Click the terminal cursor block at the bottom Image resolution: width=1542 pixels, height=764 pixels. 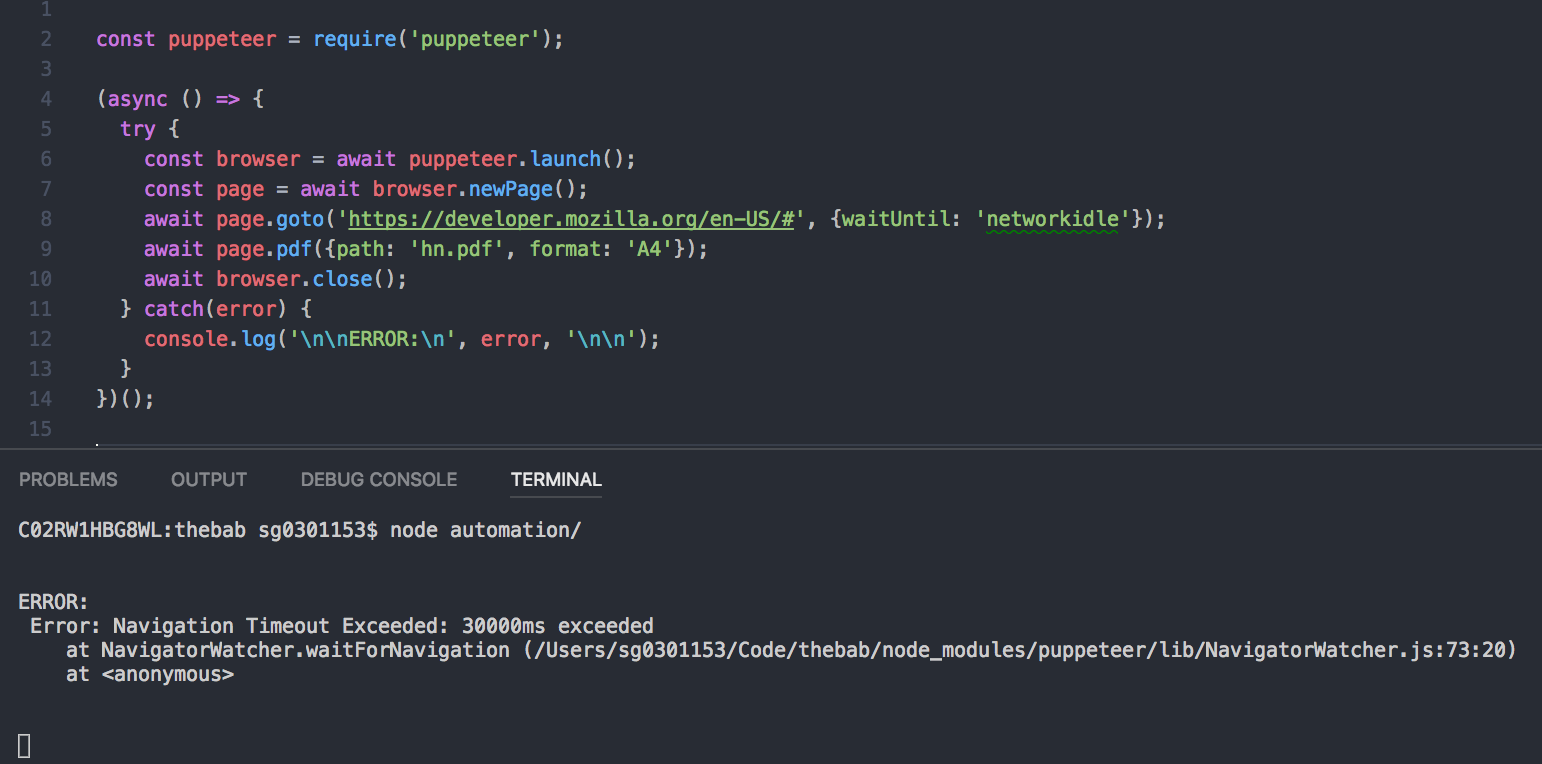pyautogui.click(x=22, y=745)
